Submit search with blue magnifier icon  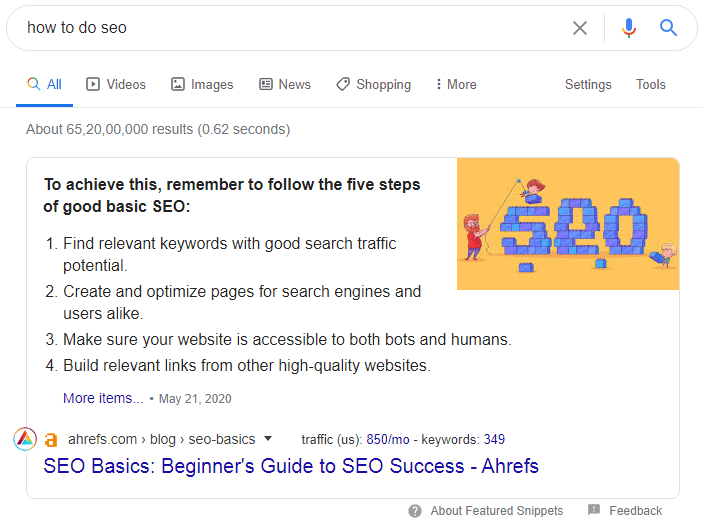668,28
